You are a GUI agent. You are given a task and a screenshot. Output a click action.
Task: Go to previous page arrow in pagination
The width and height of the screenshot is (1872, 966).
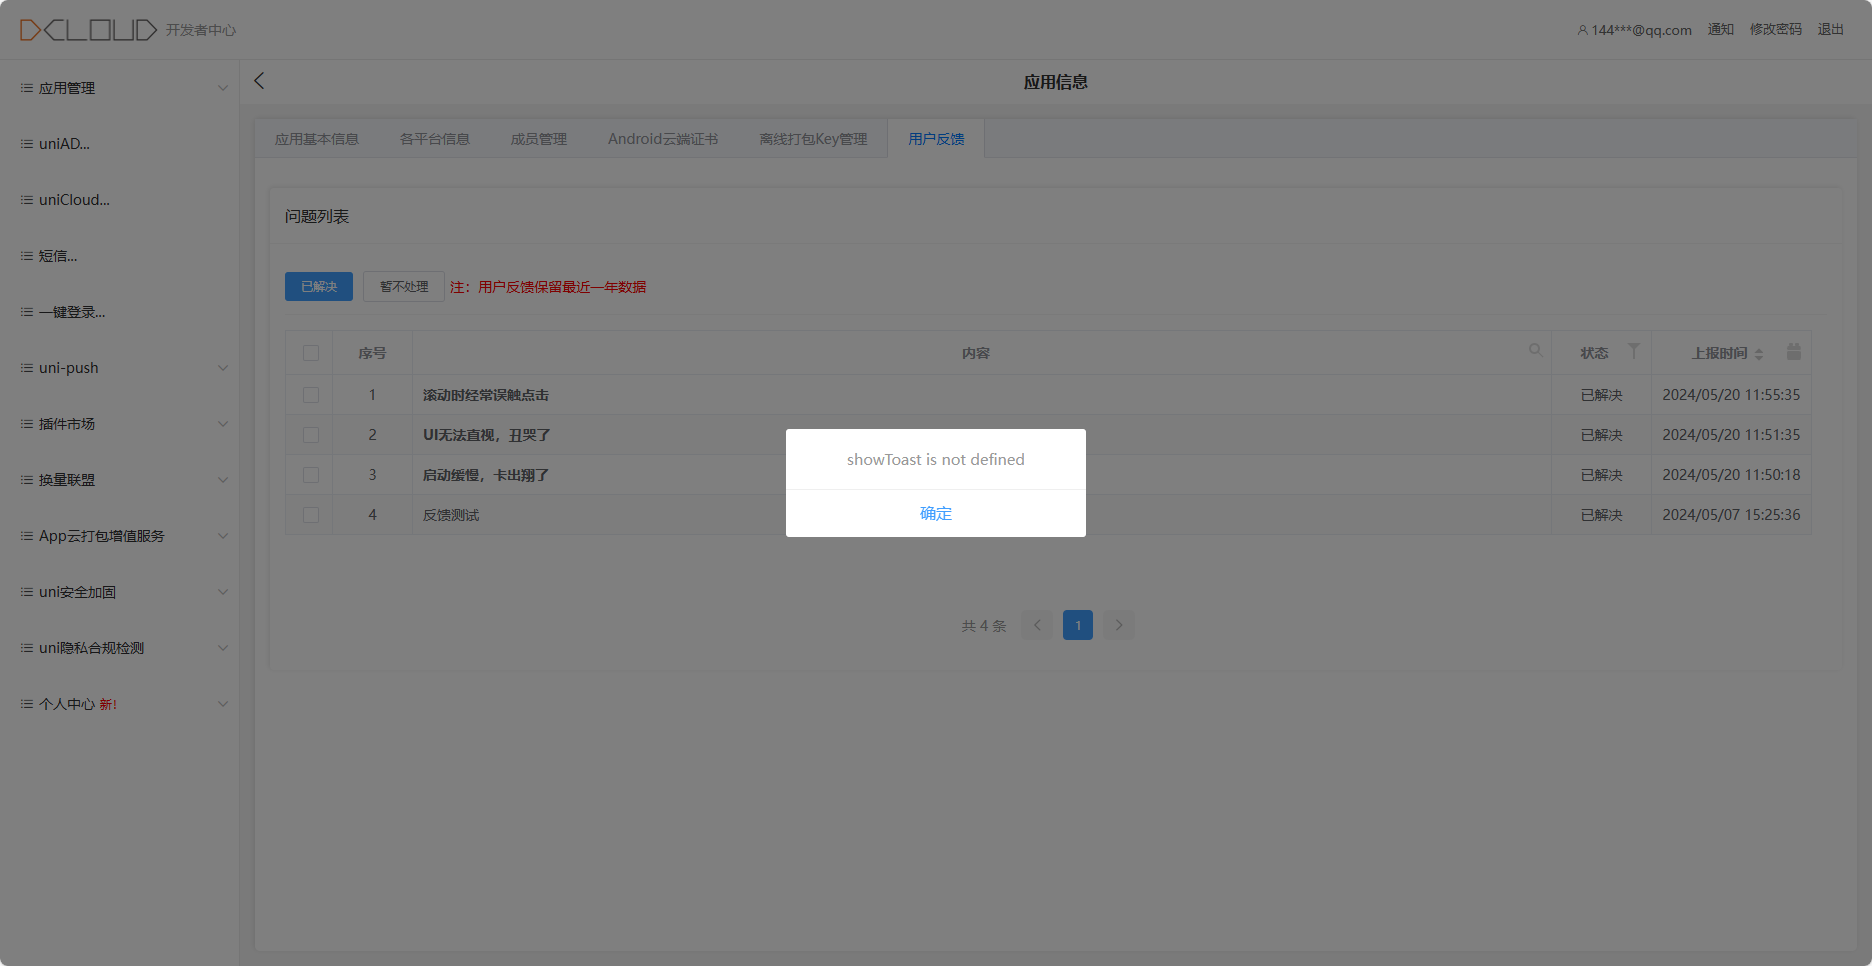[1037, 625]
